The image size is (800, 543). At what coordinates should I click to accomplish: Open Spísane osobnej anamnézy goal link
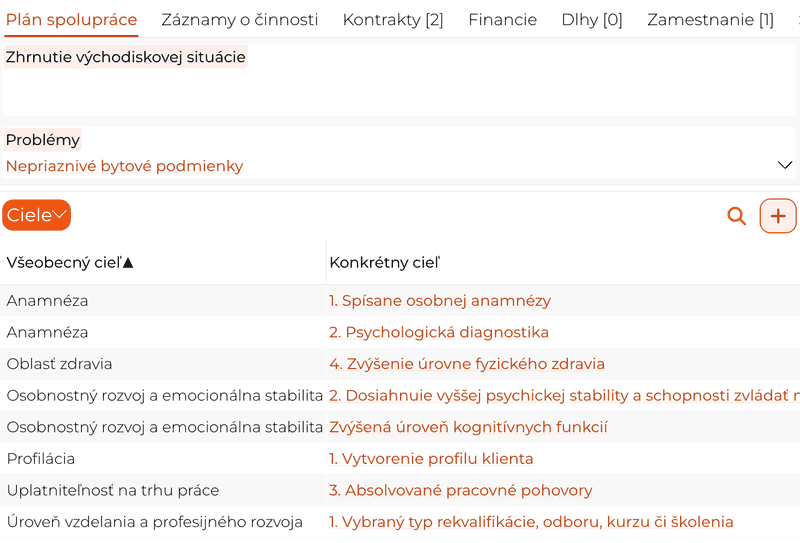(x=440, y=301)
